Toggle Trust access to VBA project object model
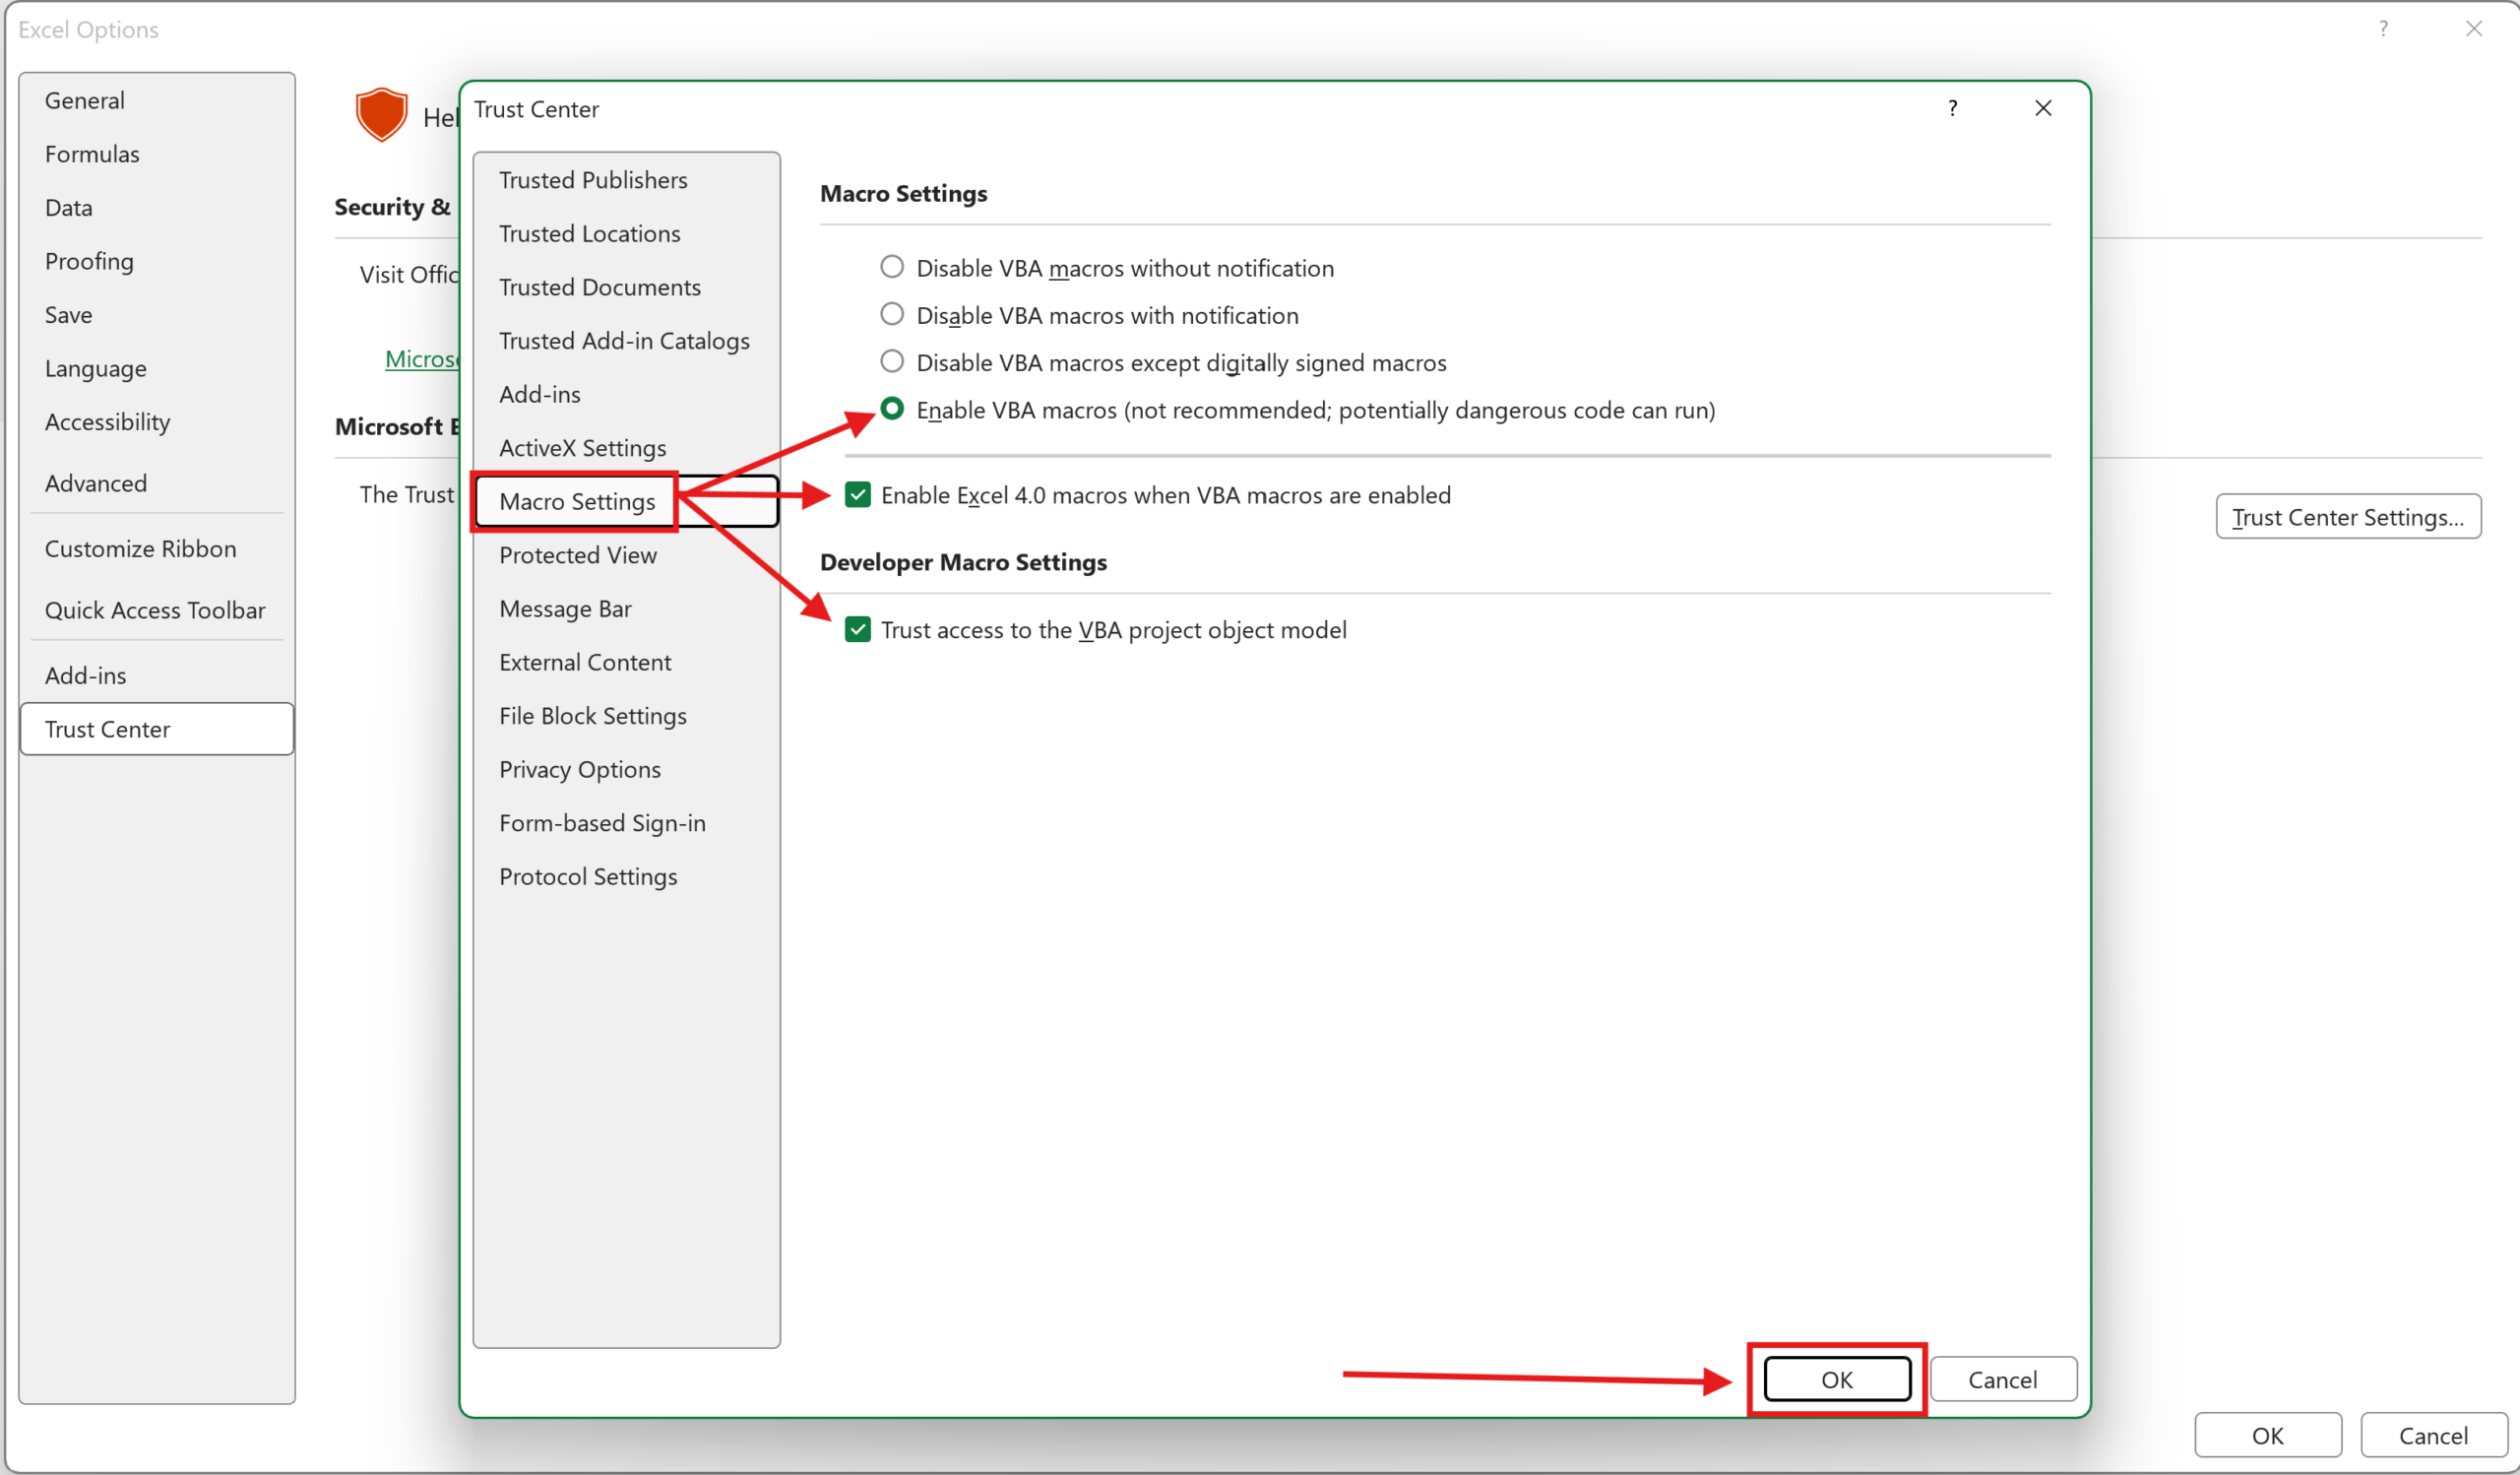The height and width of the screenshot is (1475, 2520). (x=858, y=629)
